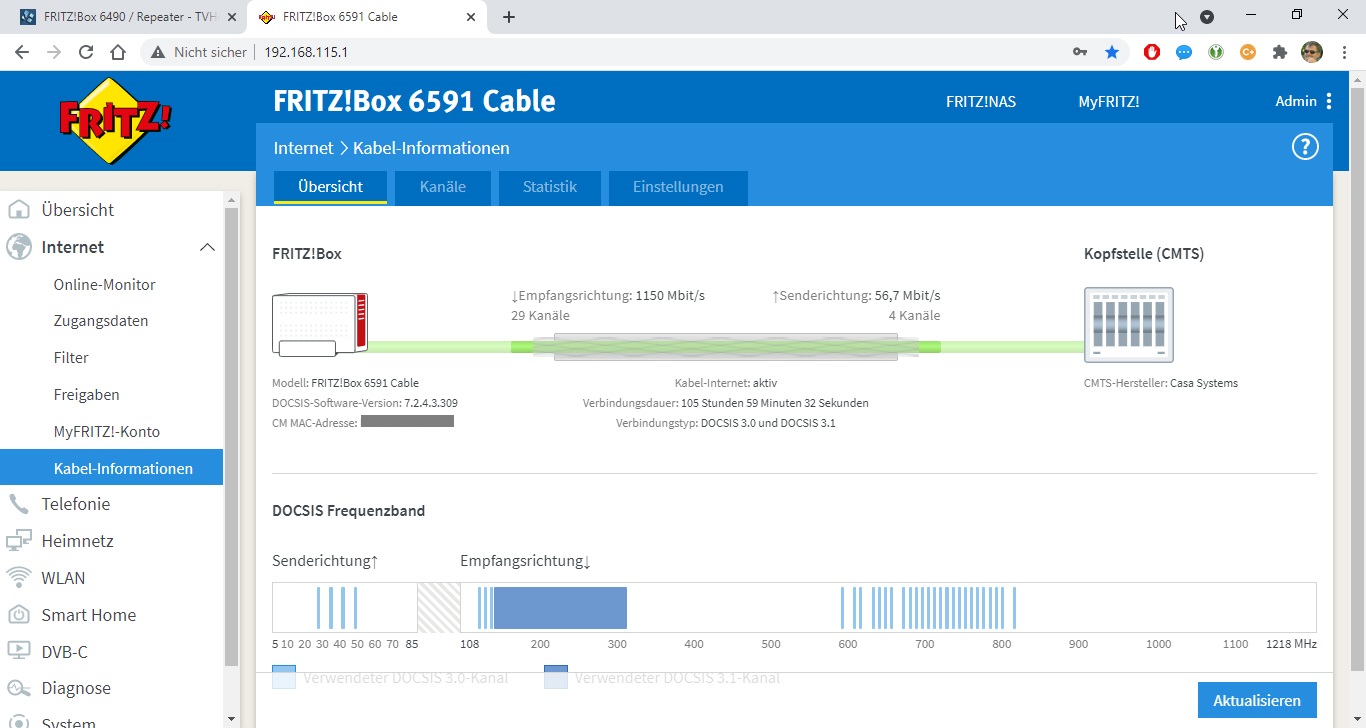Viewport: 1366px width, 728px height.
Task: Open Online-Monitor in sidebar
Action: (105, 284)
